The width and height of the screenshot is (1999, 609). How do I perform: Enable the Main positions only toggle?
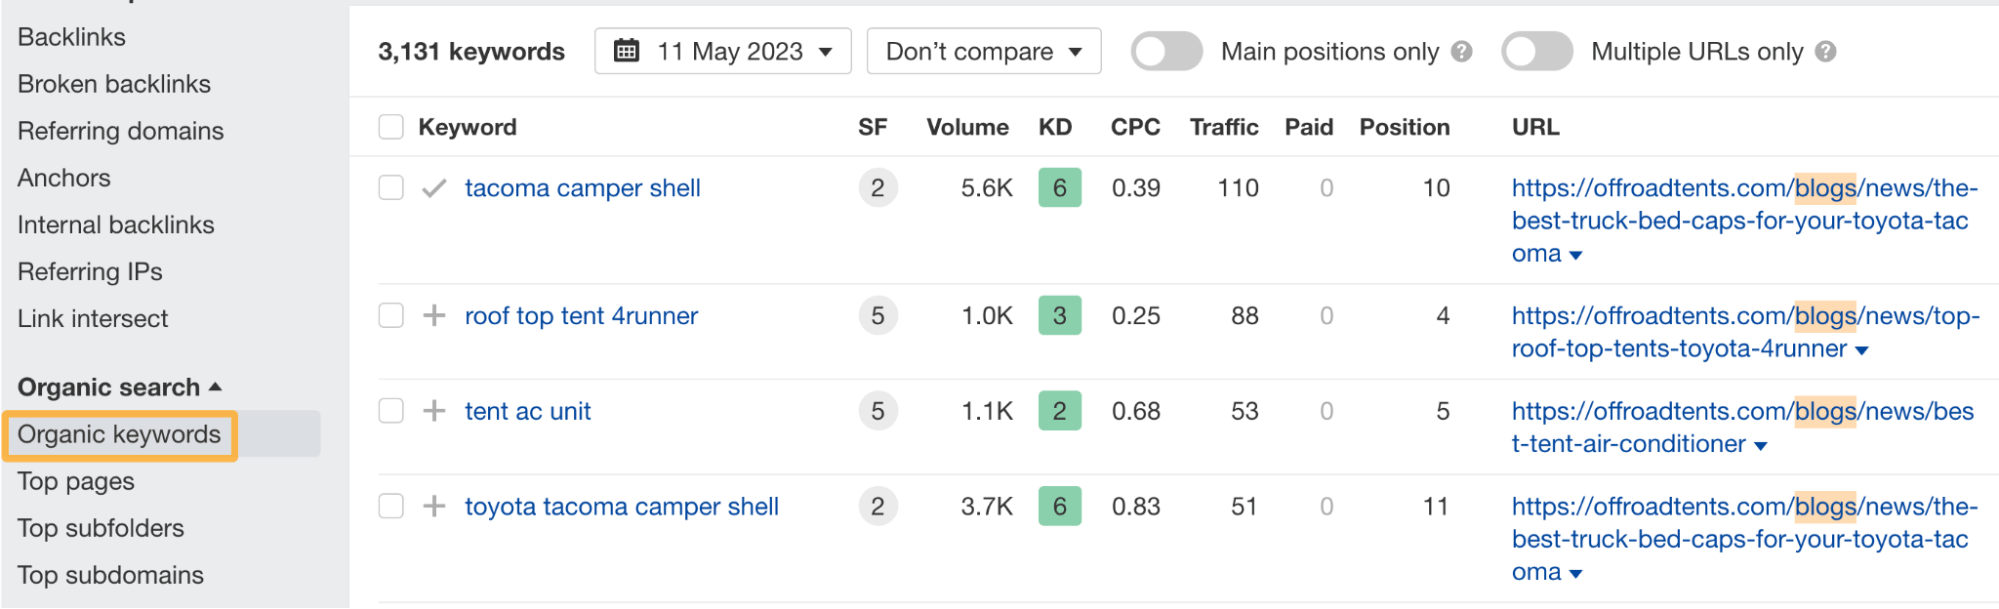[1166, 51]
